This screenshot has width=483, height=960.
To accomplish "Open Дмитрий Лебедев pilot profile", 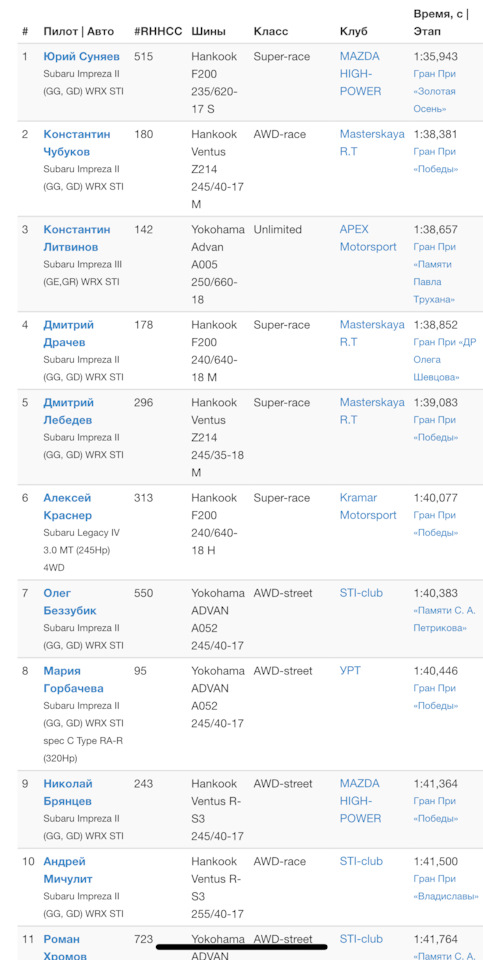I will click(x=69, y=411).
